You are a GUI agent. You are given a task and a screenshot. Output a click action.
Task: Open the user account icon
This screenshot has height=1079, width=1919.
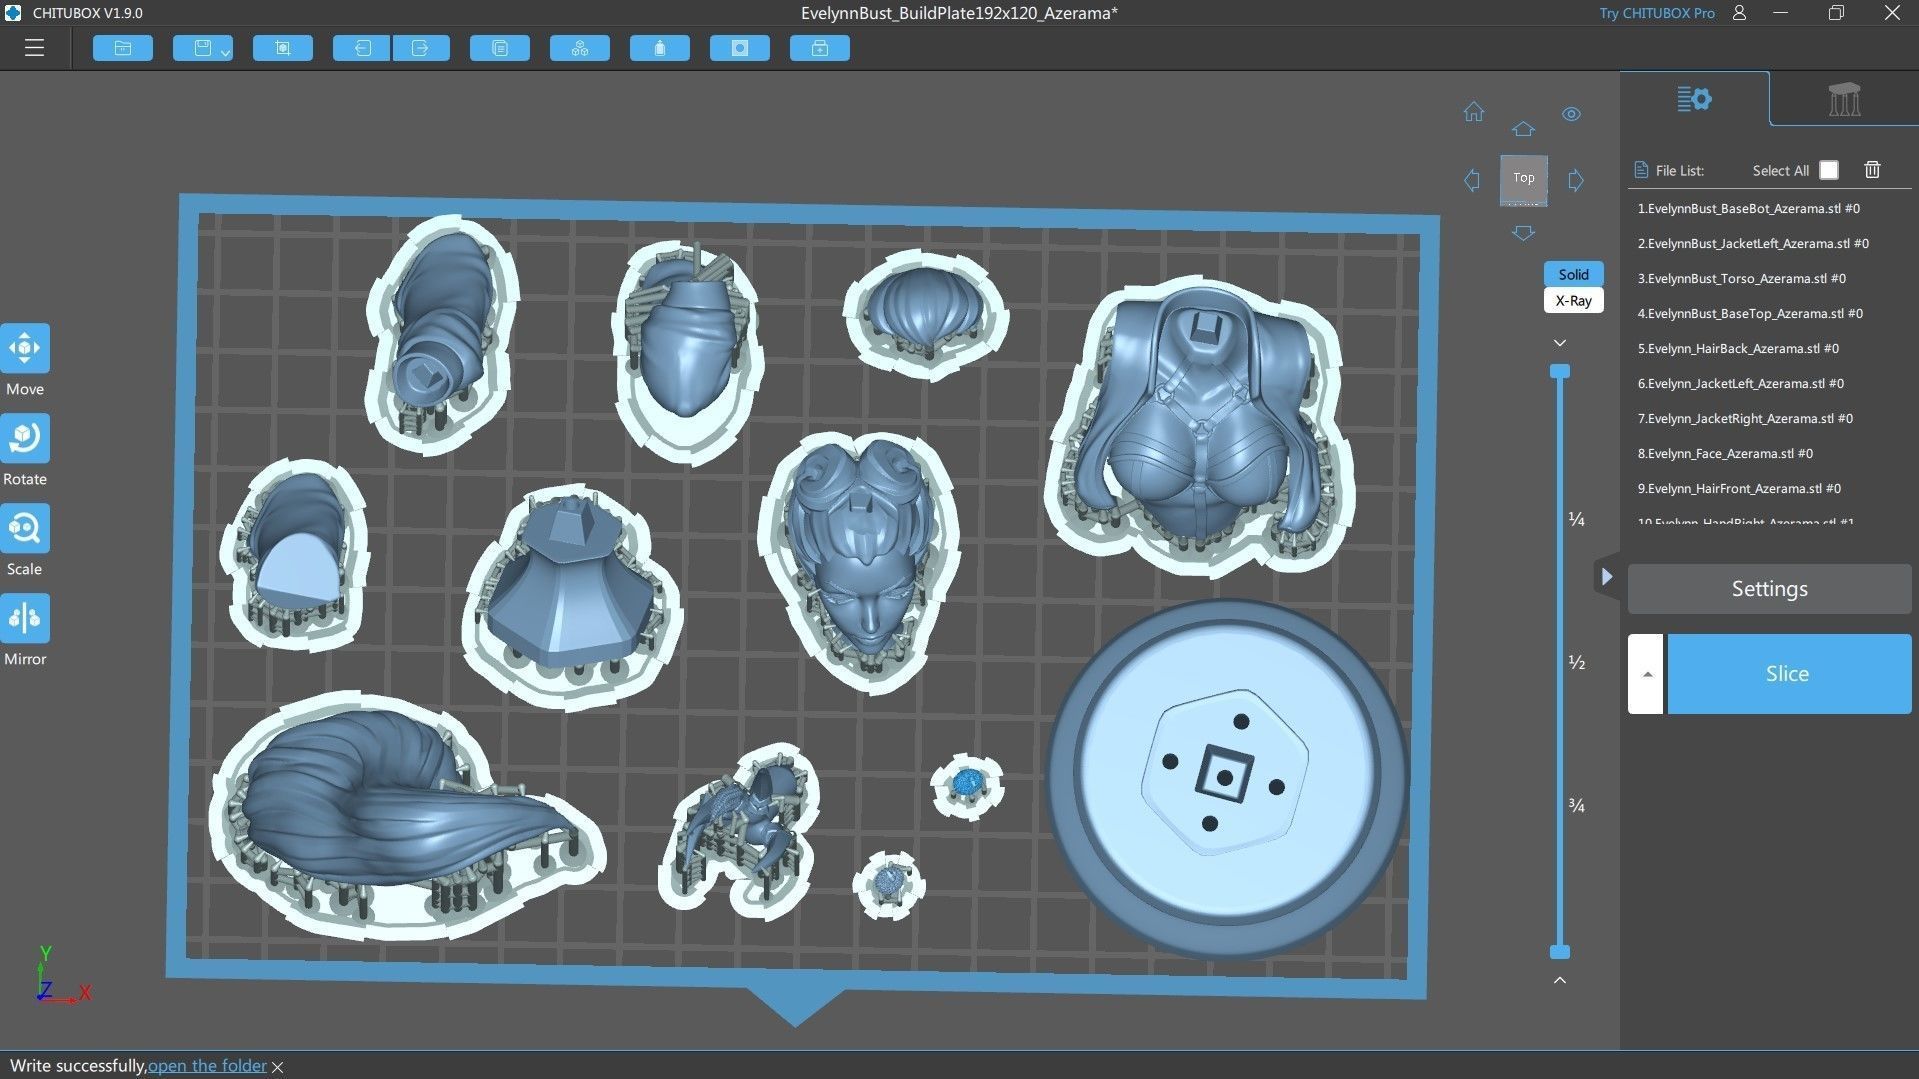(1740, 13)
